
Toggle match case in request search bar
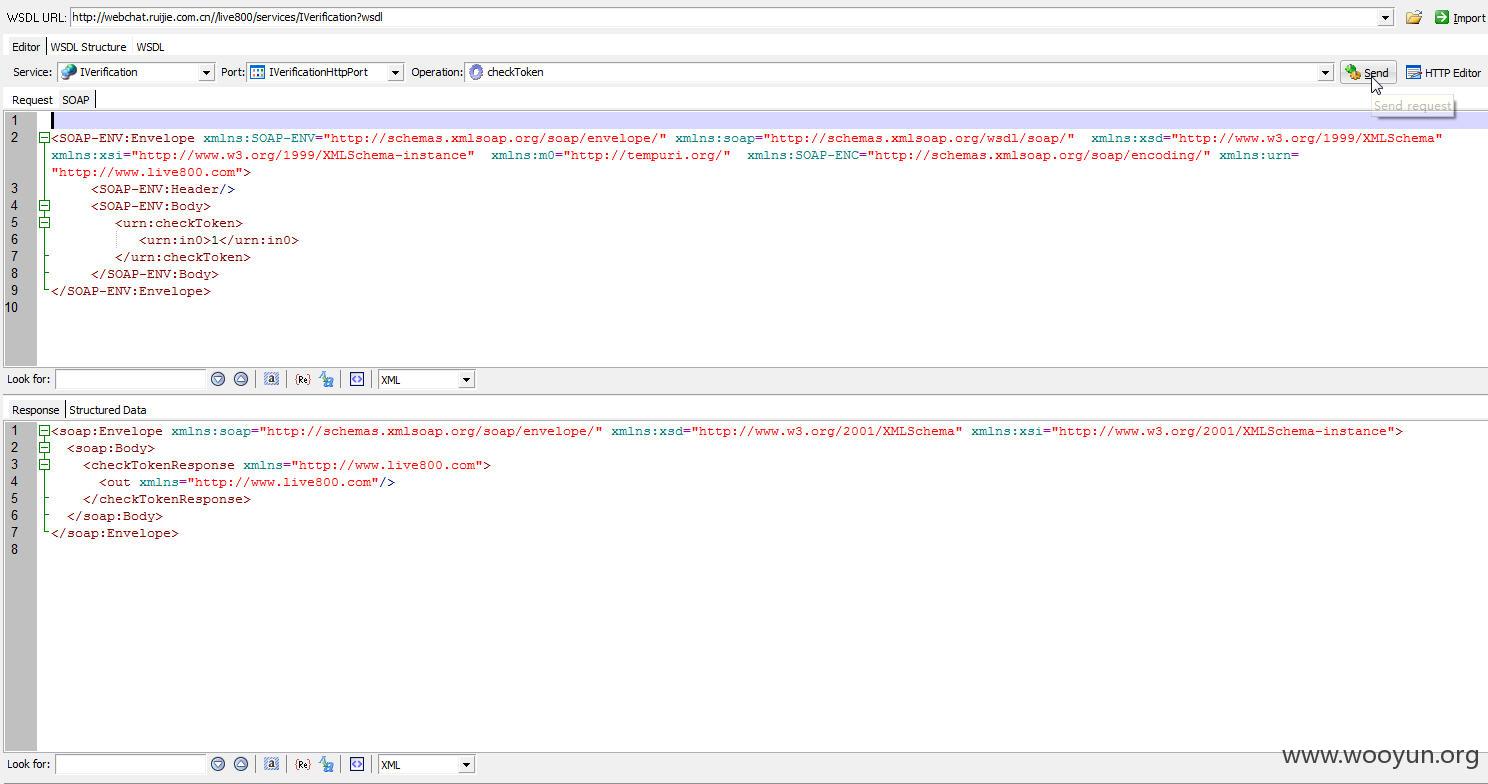click(326, 379)
